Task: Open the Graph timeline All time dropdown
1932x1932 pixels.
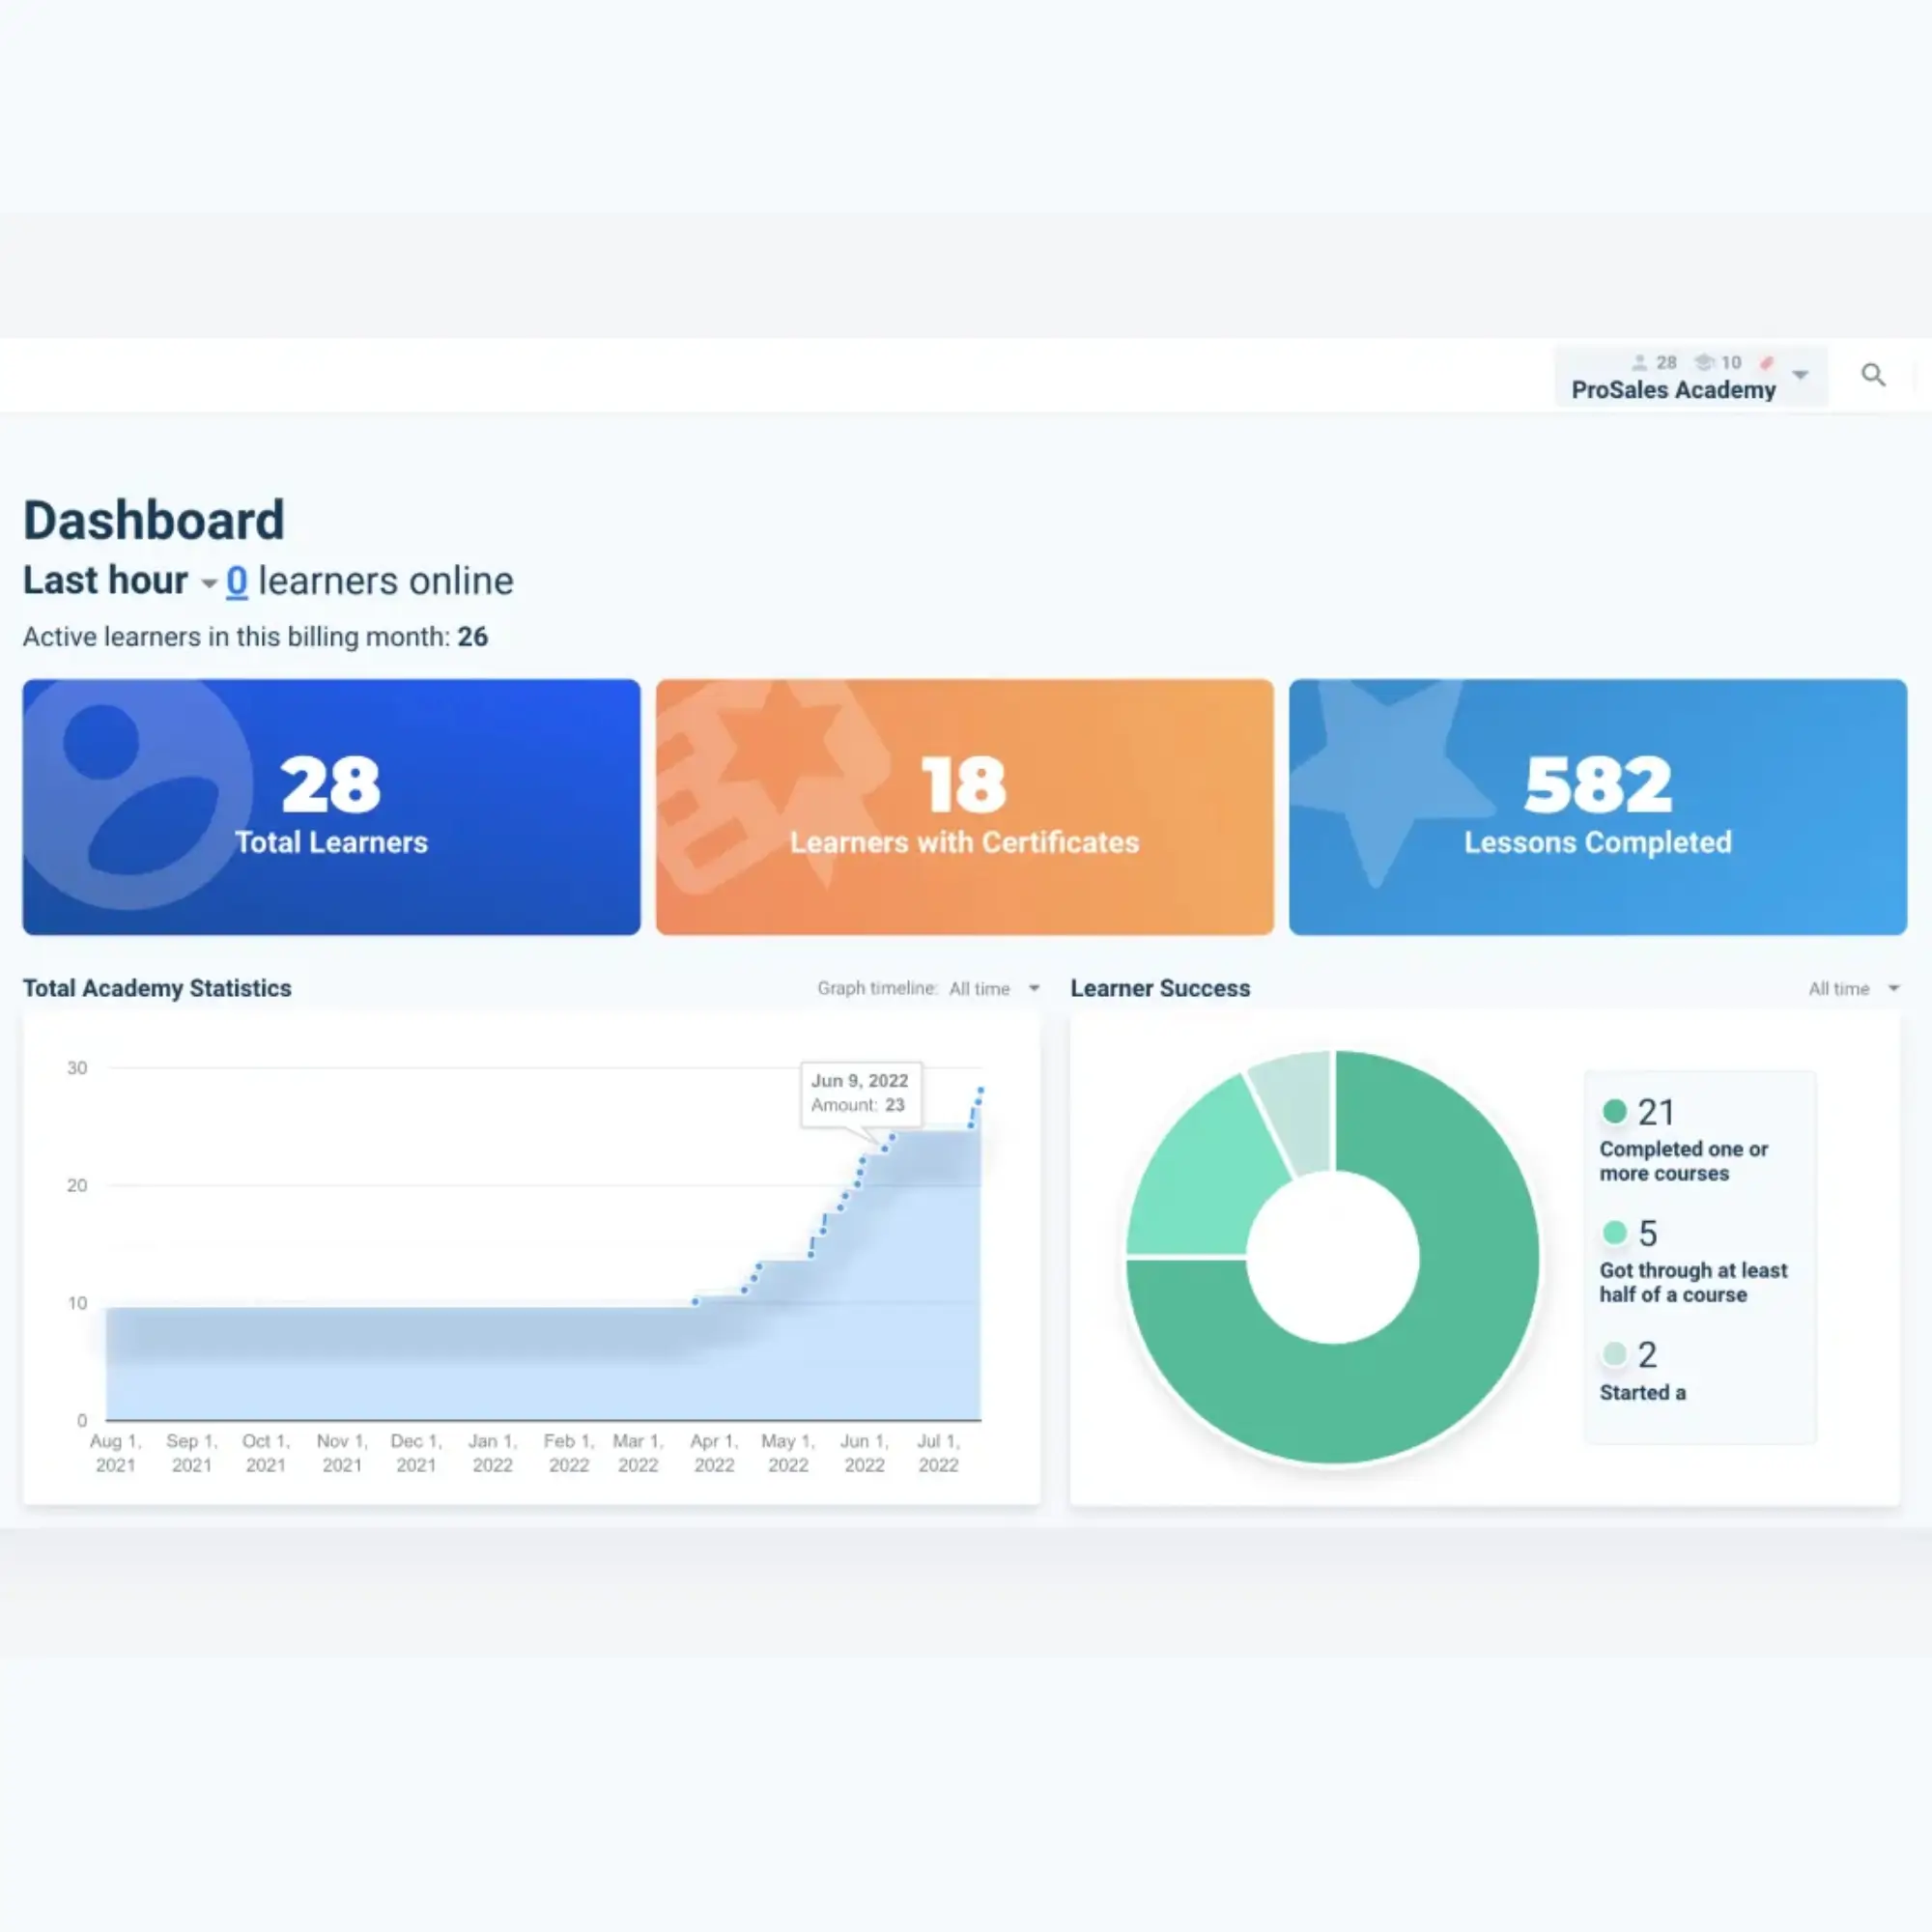Action: pyautogui.click(x=993, y=988)
